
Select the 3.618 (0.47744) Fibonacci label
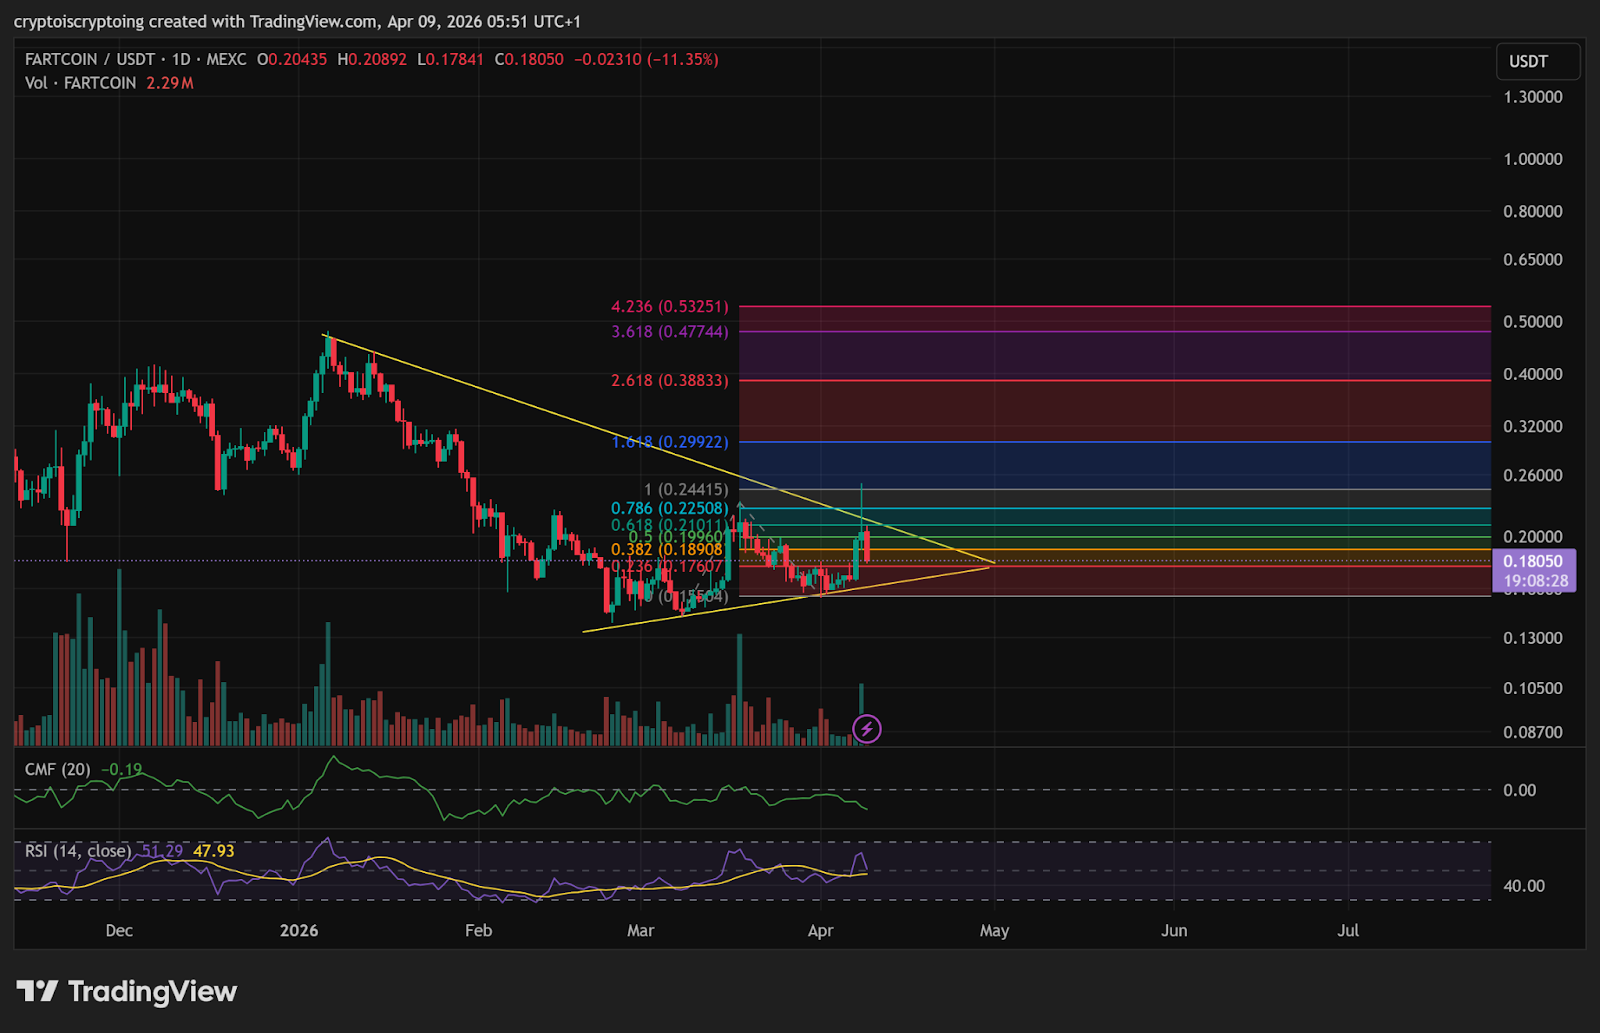point(670,332)
